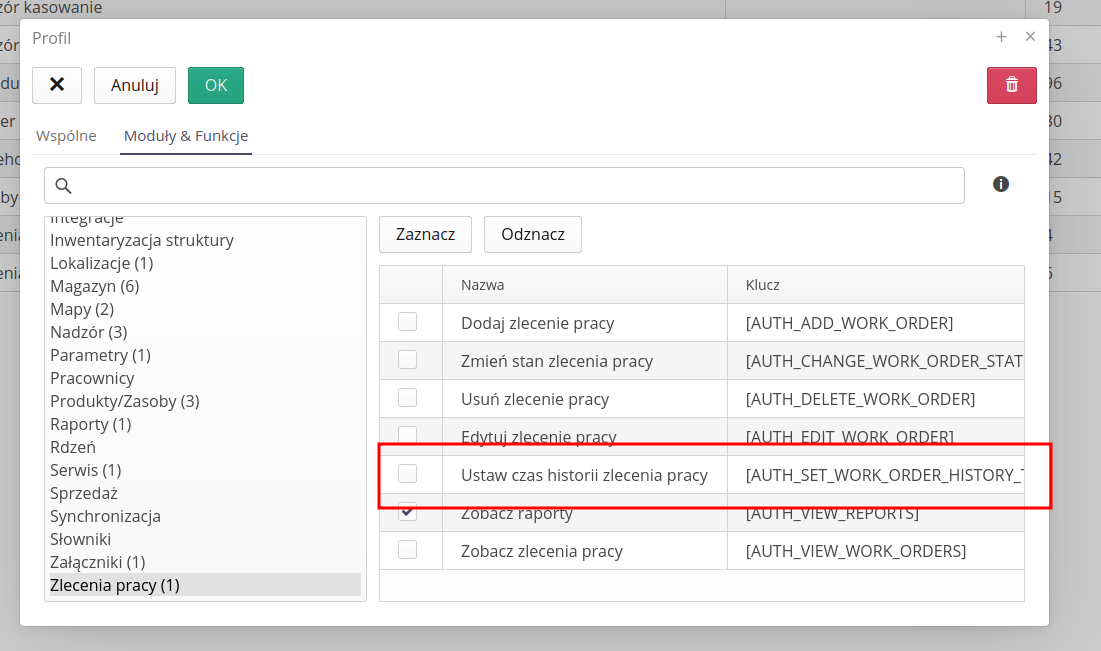Enable the Dodaj zlecenie pracy checkbox
Viewport: 1101px width, 651px height.
tap(408, 322)
